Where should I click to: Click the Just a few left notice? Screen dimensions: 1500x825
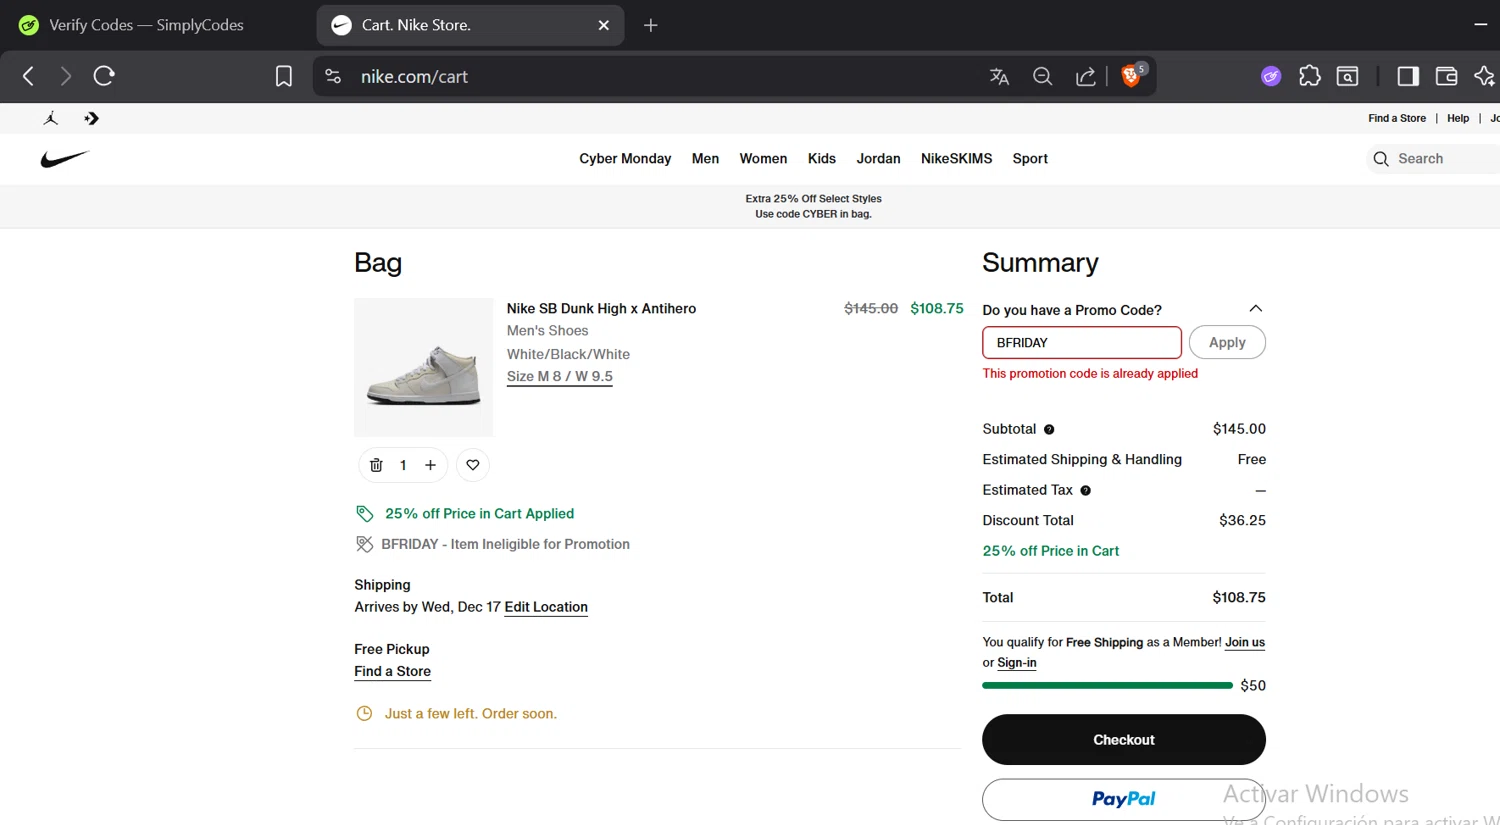[470, 714]
